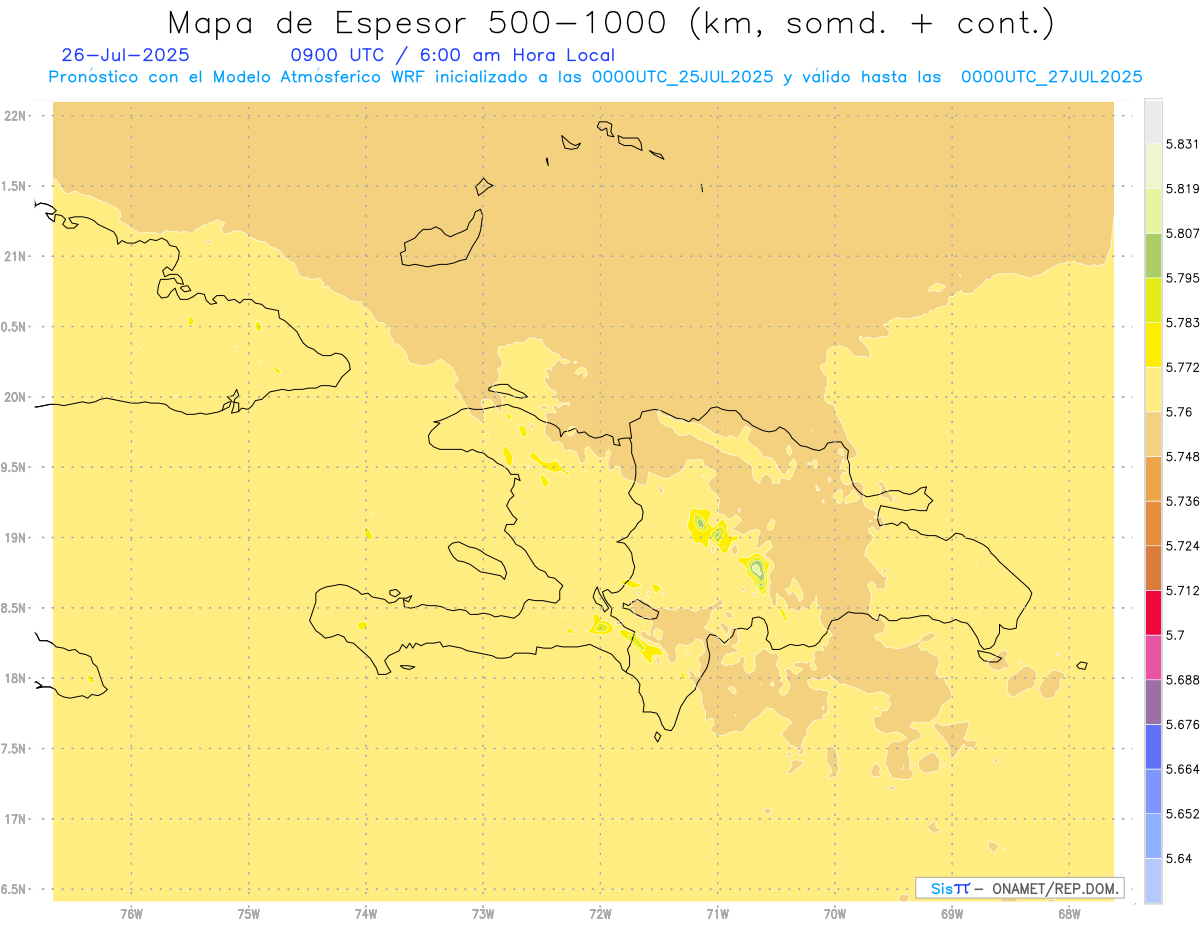The image size is (1200, 927).
Task: Select the 70W longitude label
Action: pyautogui.click(x=835, y=915)
